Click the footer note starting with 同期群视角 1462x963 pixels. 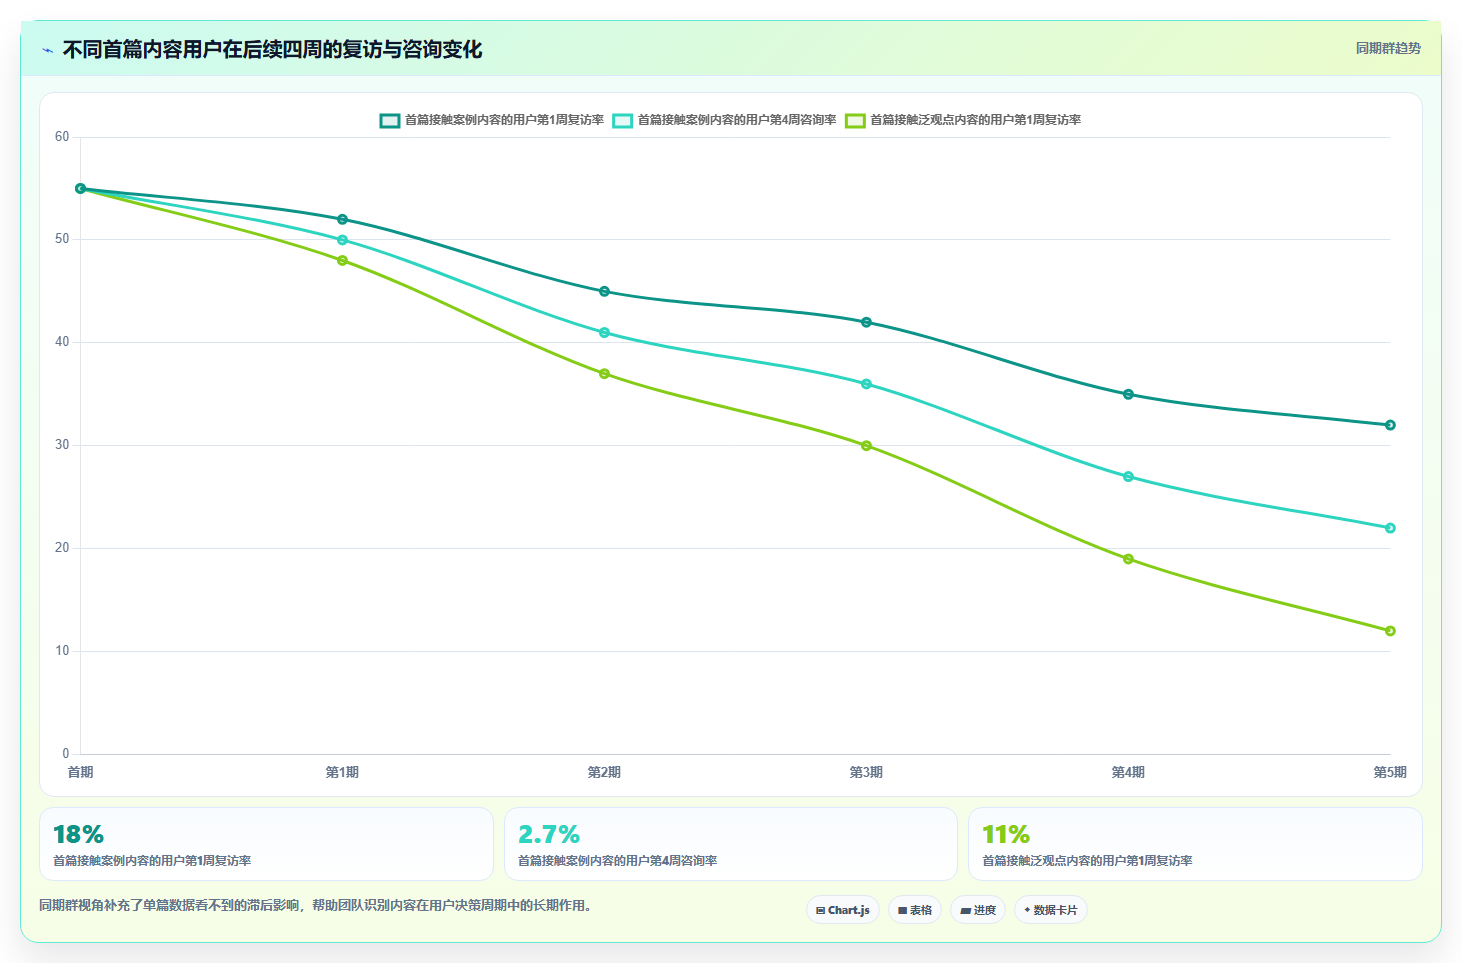pyautogui.click(x=318, y=906)
